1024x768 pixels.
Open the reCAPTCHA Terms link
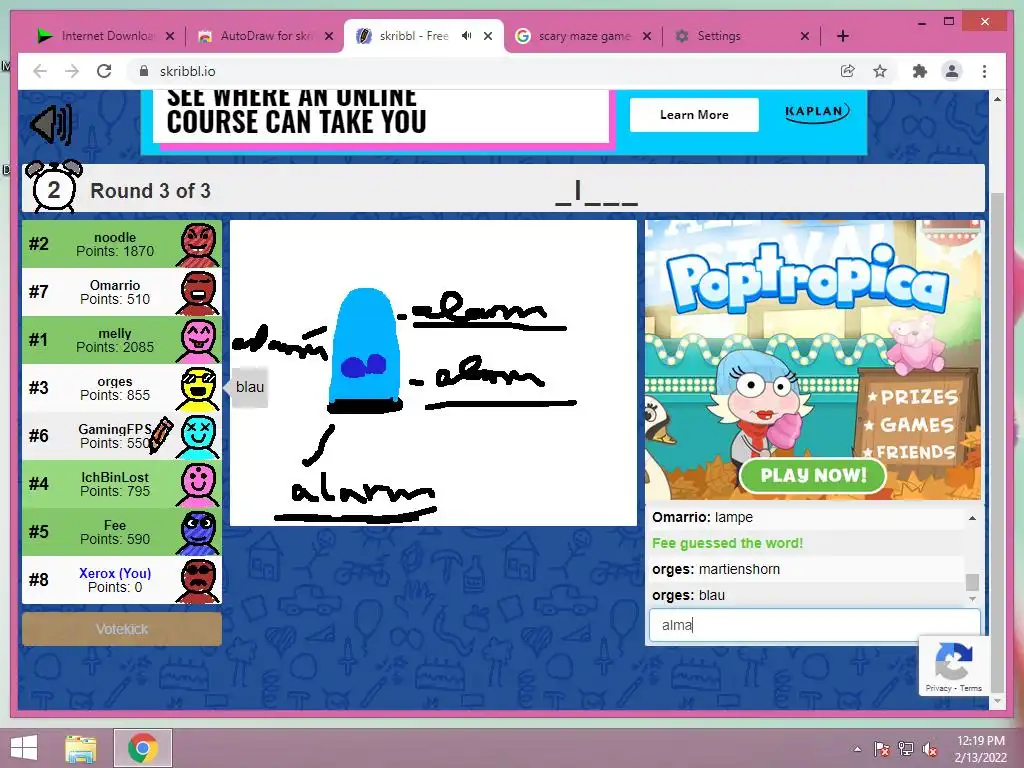pos(970,688)
